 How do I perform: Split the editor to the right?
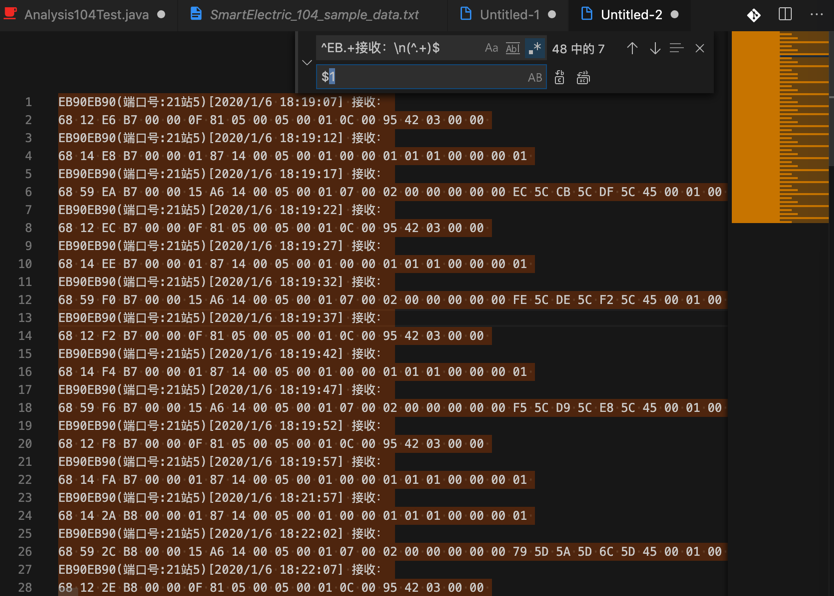(x=785, y=14)
